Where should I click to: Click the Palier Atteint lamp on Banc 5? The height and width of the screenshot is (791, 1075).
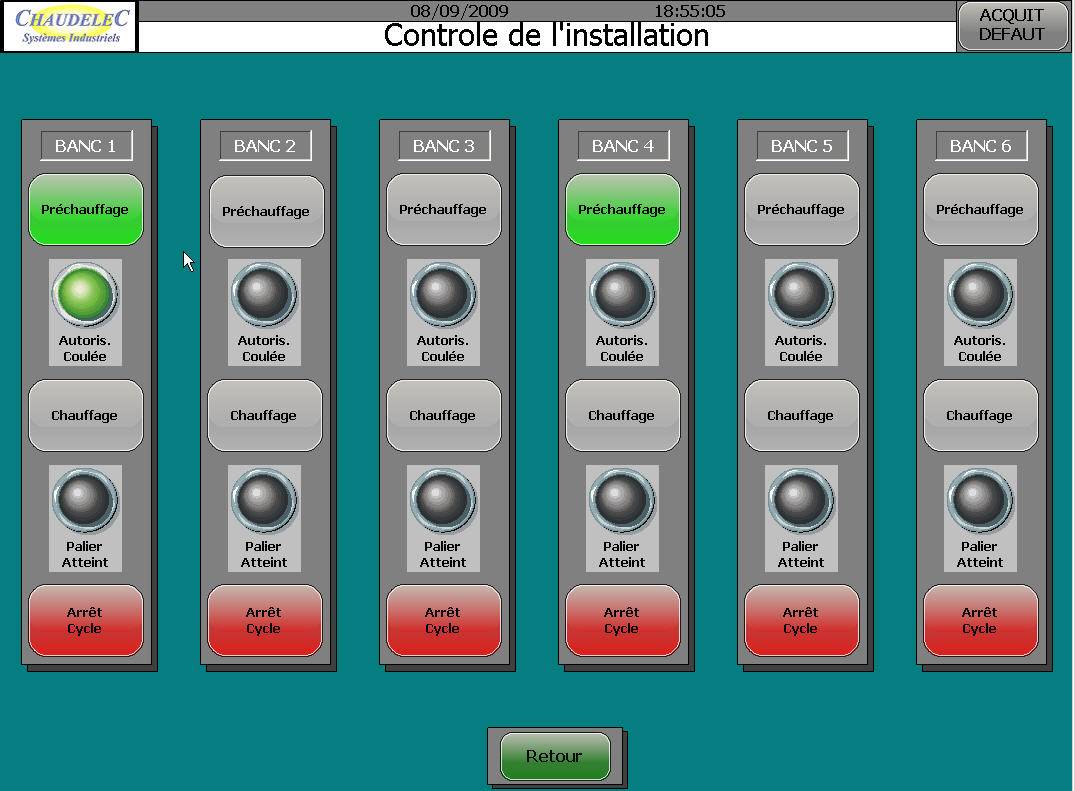click(800, 500)
